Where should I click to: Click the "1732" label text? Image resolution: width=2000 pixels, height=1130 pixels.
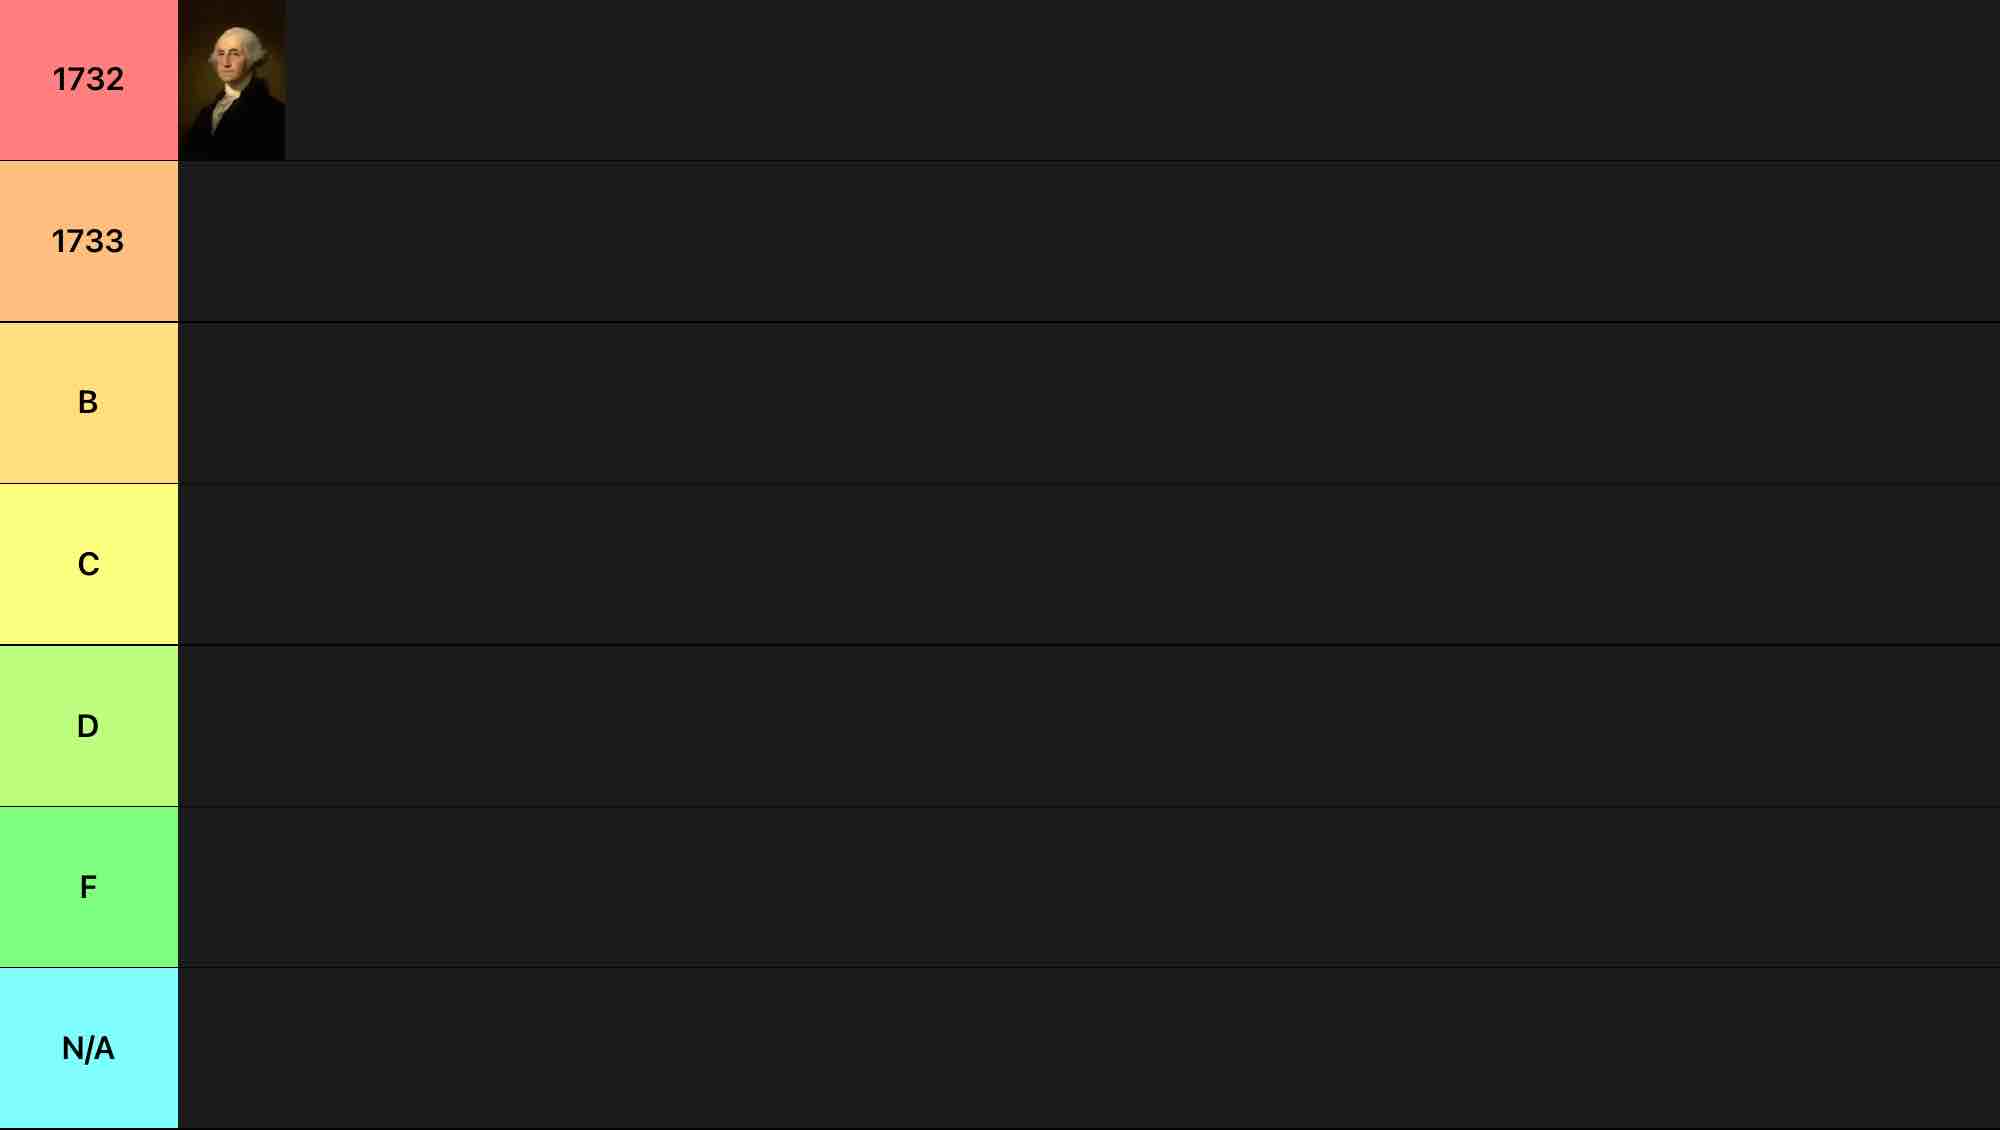pyautogui.click(x=88, y=80)
